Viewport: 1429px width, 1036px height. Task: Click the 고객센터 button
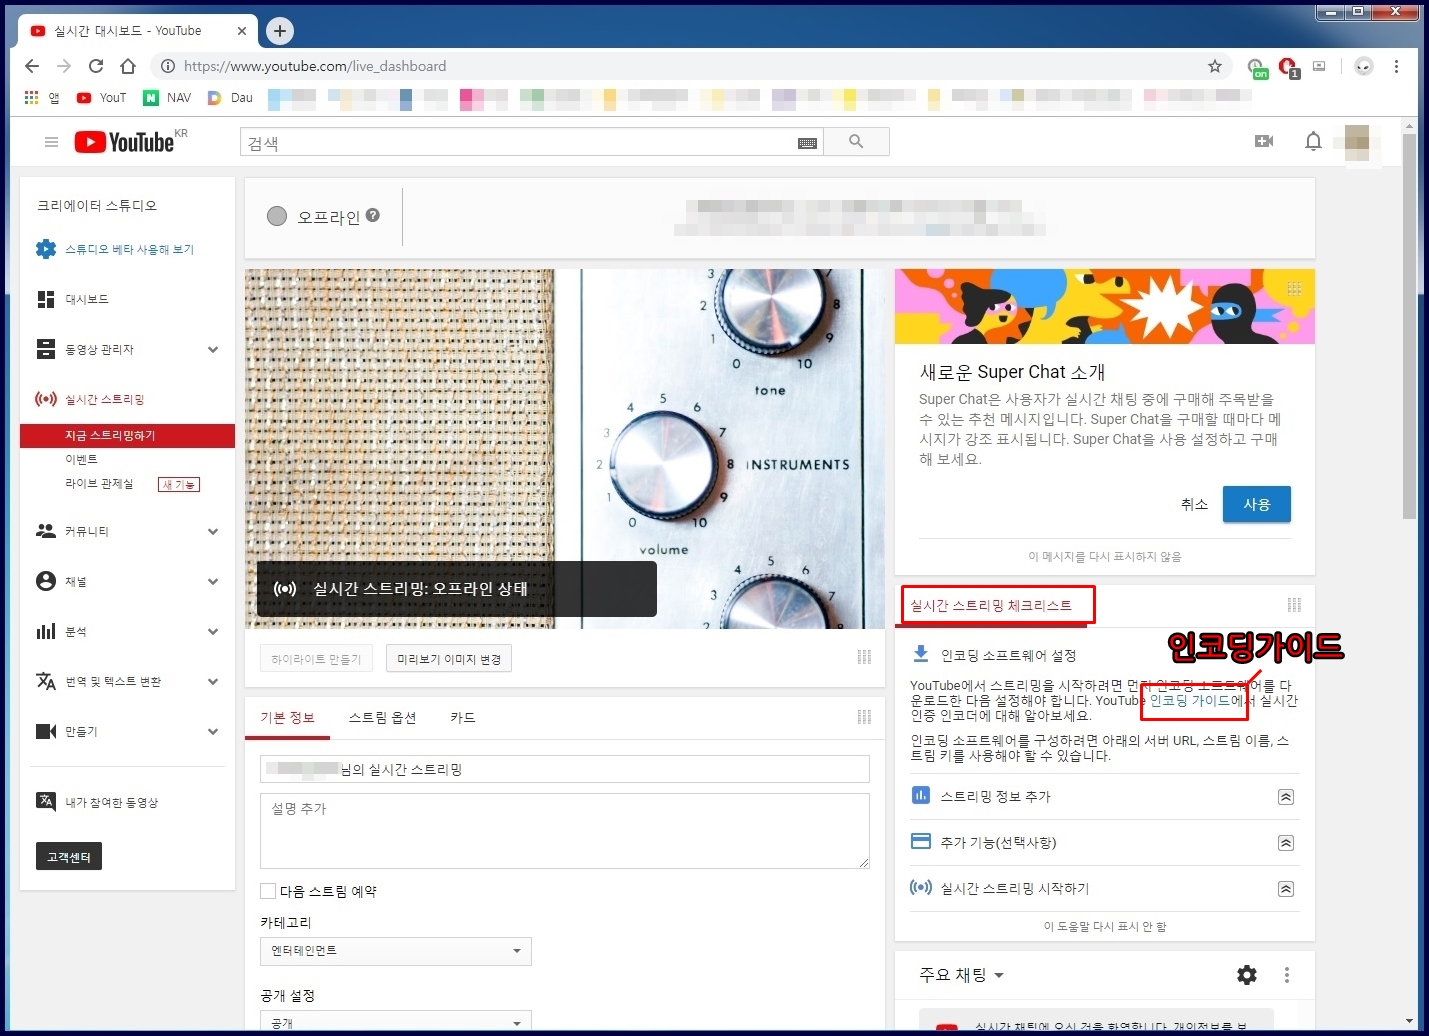point(69,857)
